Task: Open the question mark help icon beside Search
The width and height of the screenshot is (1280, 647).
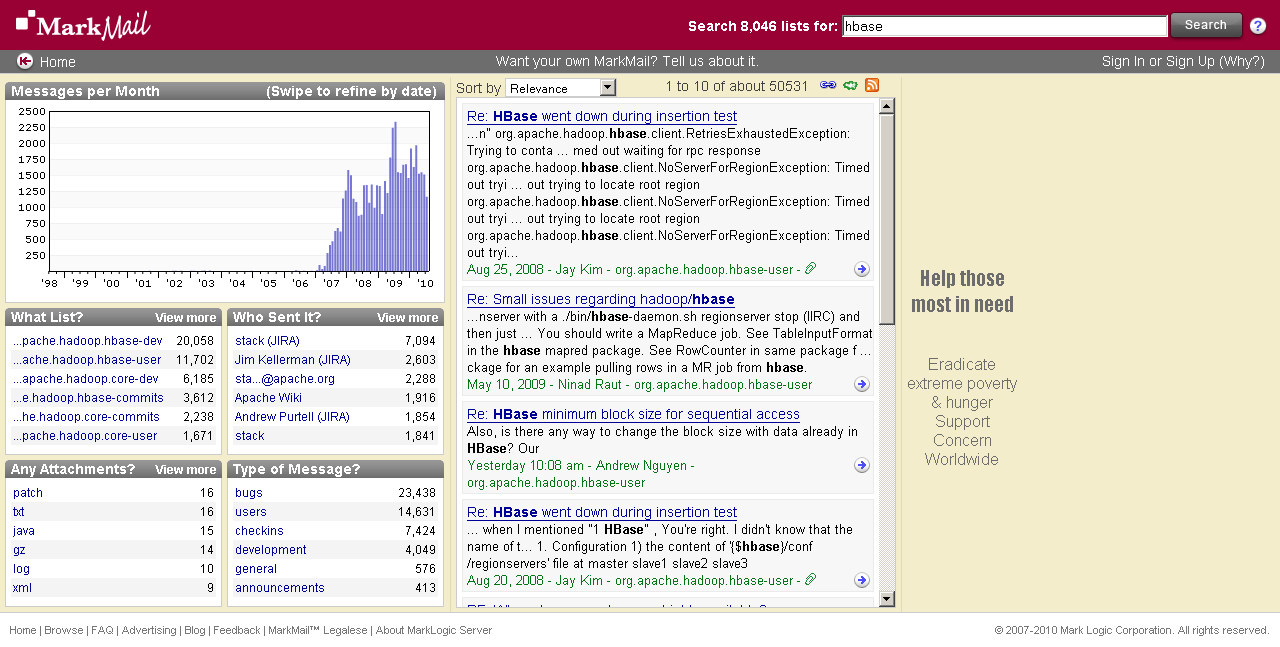Action: point(1258,26)
